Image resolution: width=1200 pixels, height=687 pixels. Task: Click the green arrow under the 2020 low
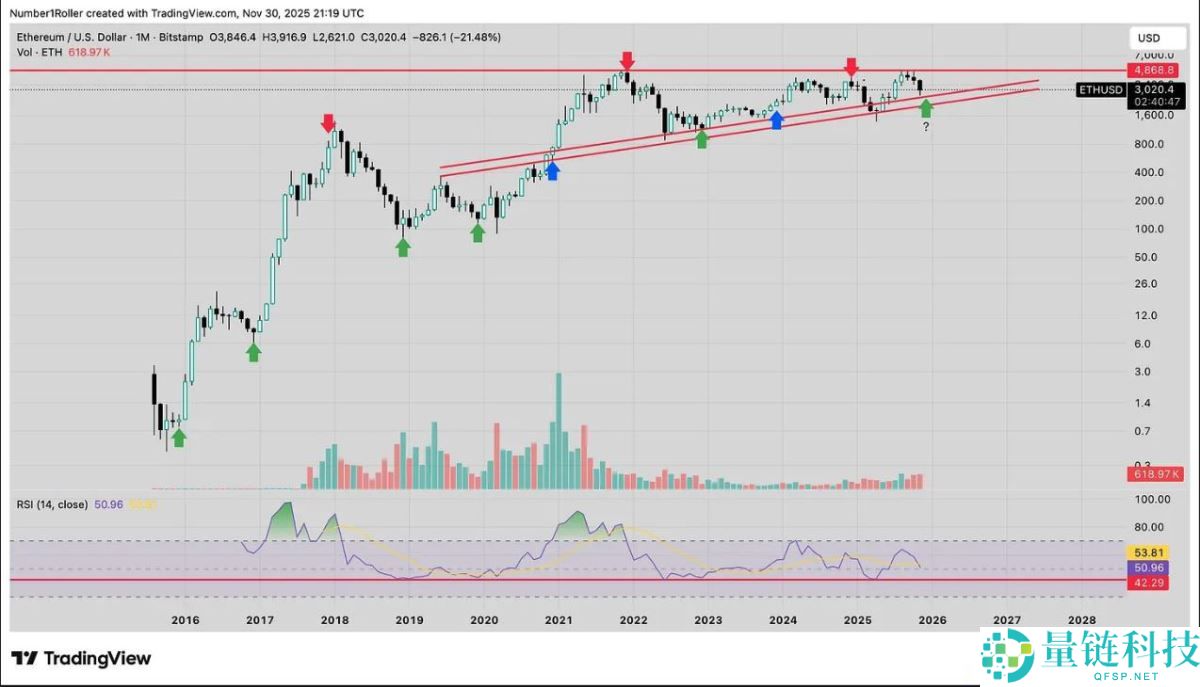click(x=478, y=232)
